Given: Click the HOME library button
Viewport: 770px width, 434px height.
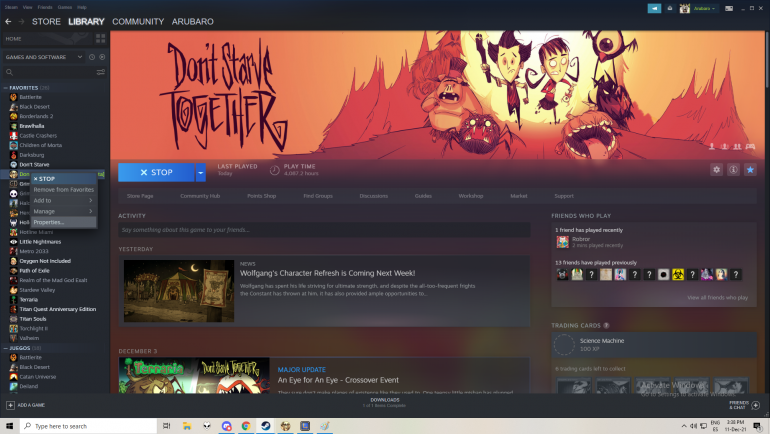Looking at the screenshot, I should [x=47, y=38].
